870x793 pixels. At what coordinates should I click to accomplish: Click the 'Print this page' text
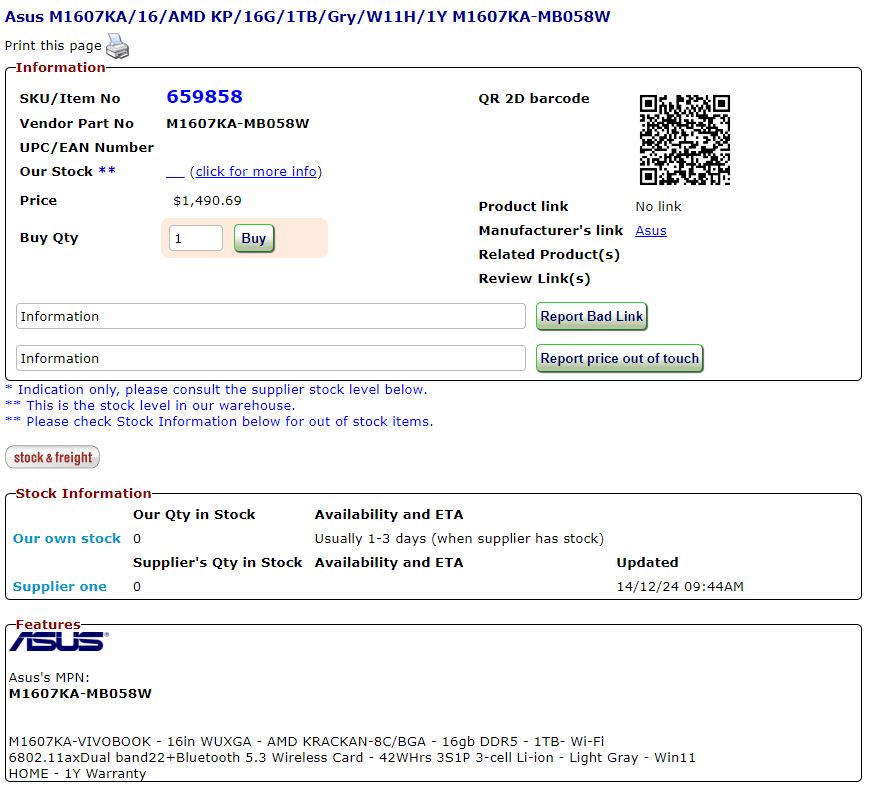click(x=53, y=46)
